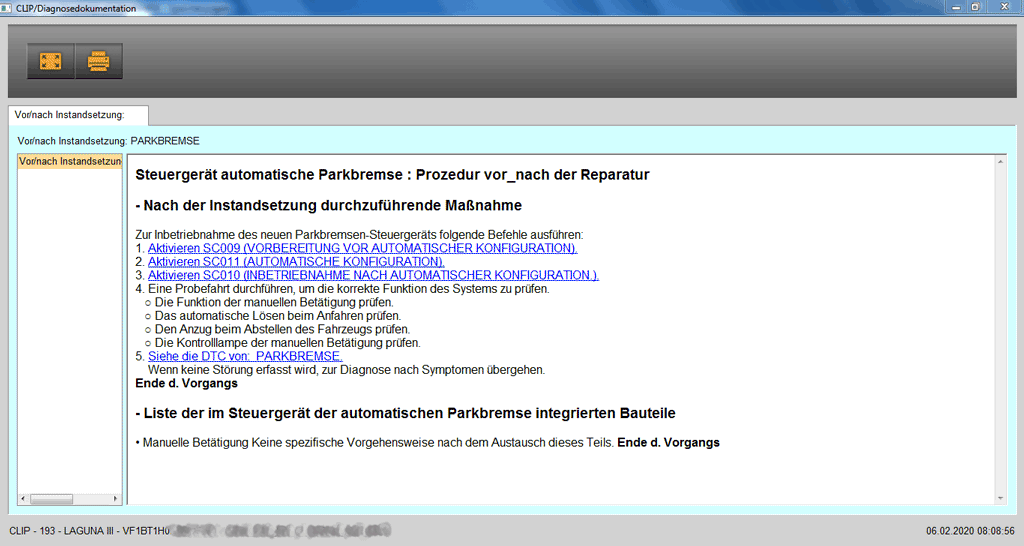This screenshot has width=1024, height=546.
Task: Restore down the CLIP window
Action: click(975, 7)
